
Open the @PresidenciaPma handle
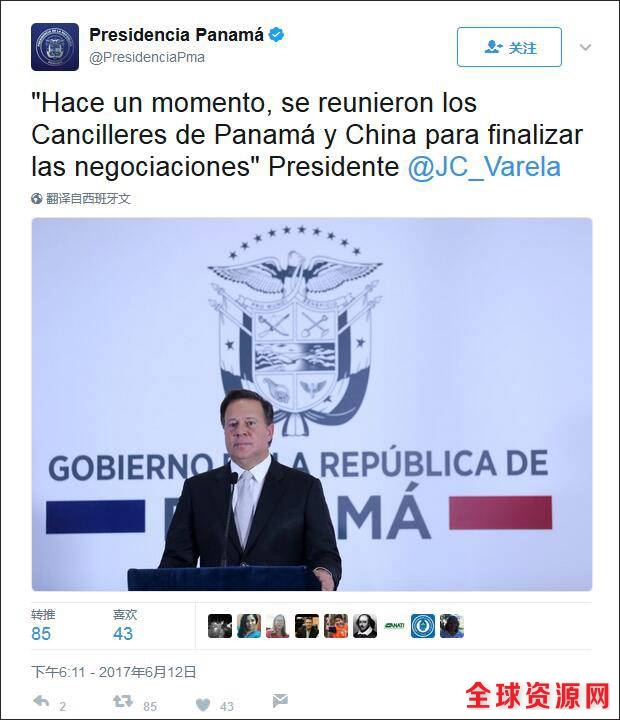pos(147,57)
